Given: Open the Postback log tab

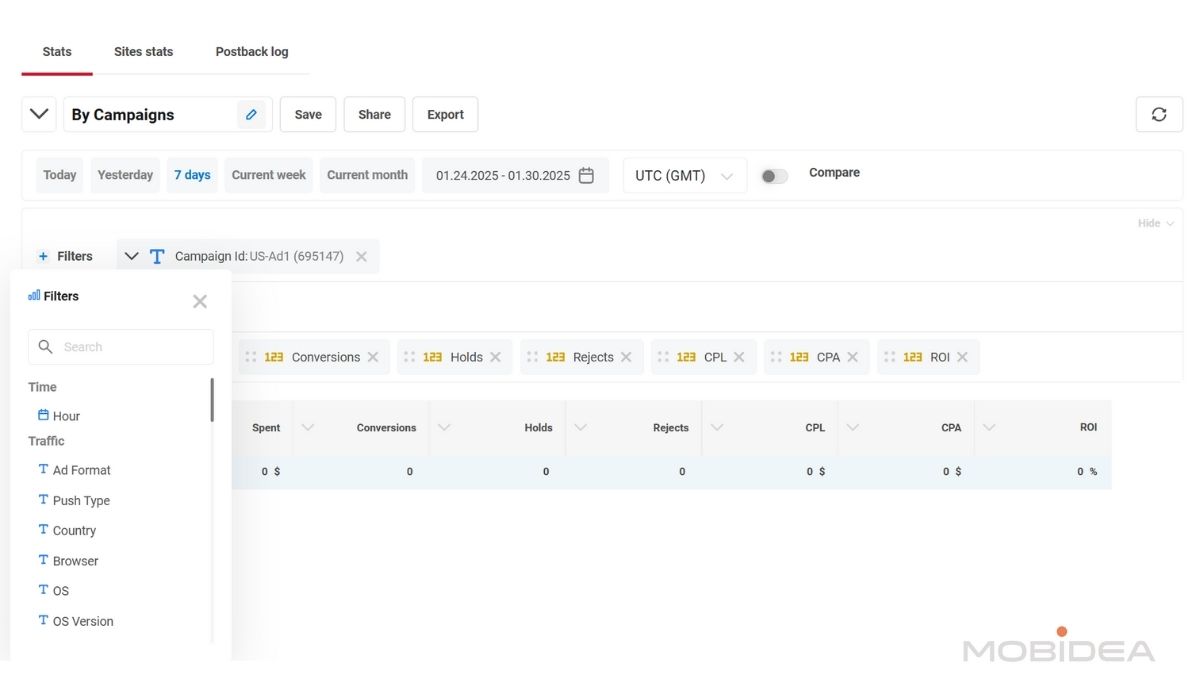Looking at the screenshot, I should coord(252,52).
